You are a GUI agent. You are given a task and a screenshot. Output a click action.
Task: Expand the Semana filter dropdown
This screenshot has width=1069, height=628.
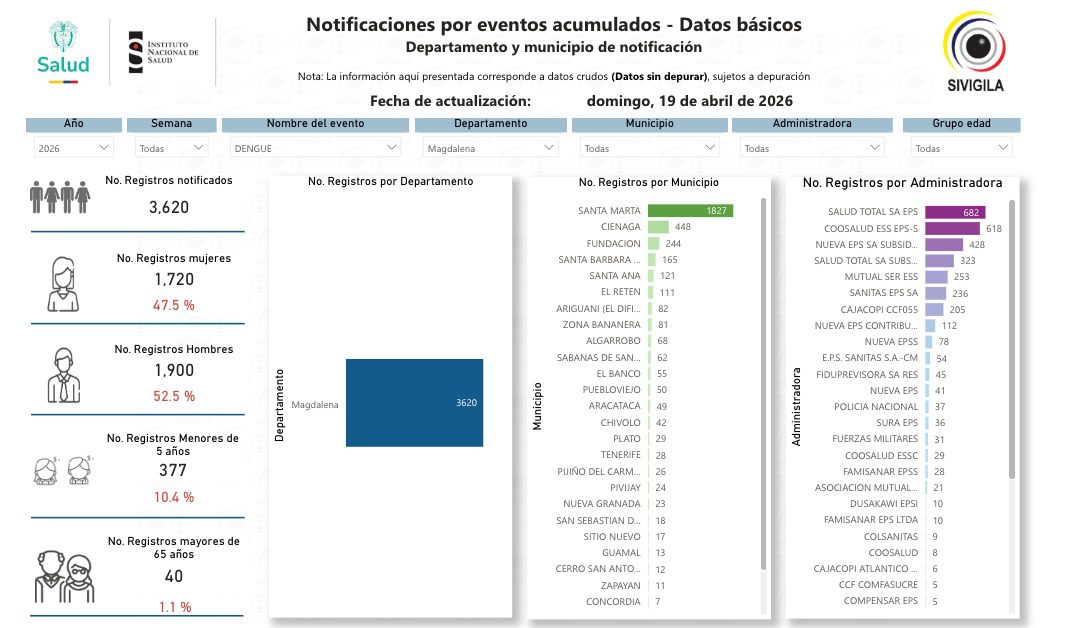click(x=171, y=148)
